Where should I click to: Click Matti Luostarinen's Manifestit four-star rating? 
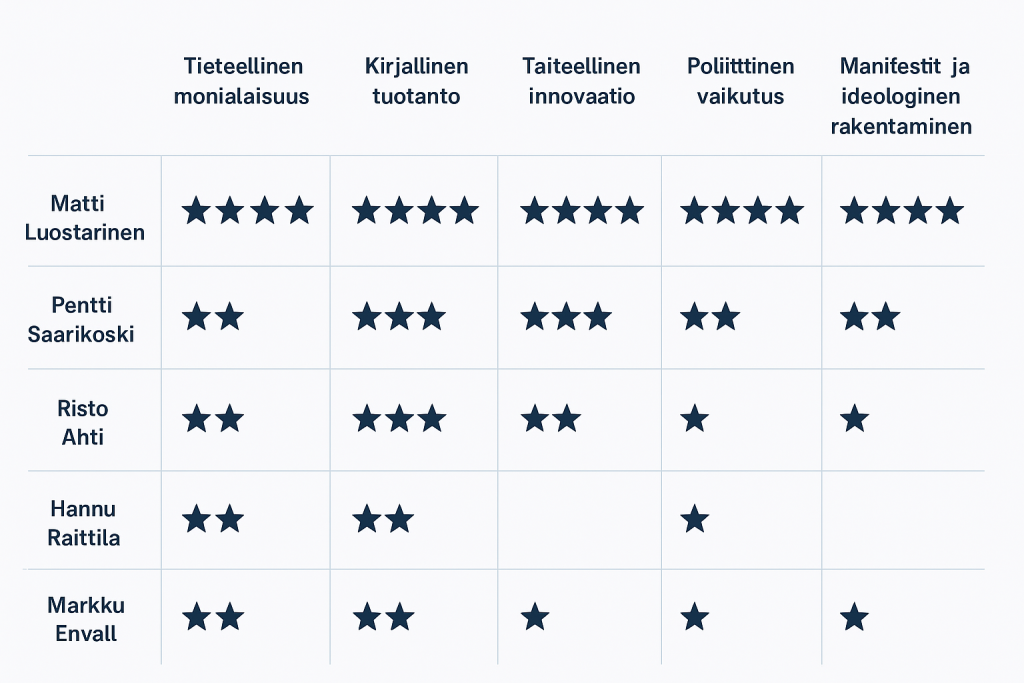coord(902,211)
